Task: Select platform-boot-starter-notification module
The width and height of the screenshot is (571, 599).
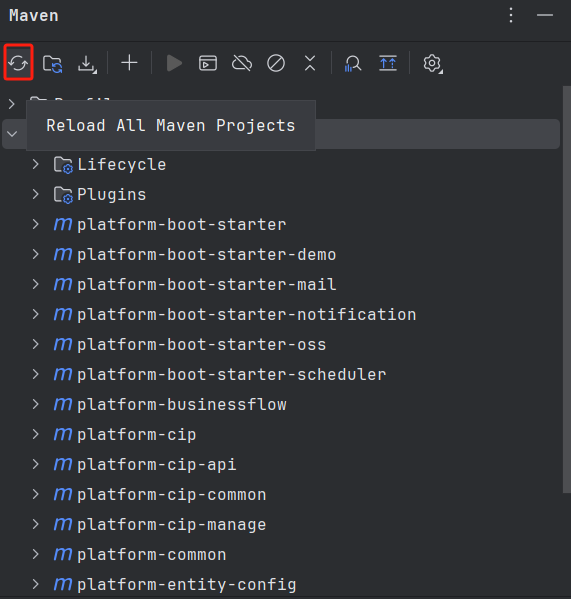Action: [x=247, y=314]
